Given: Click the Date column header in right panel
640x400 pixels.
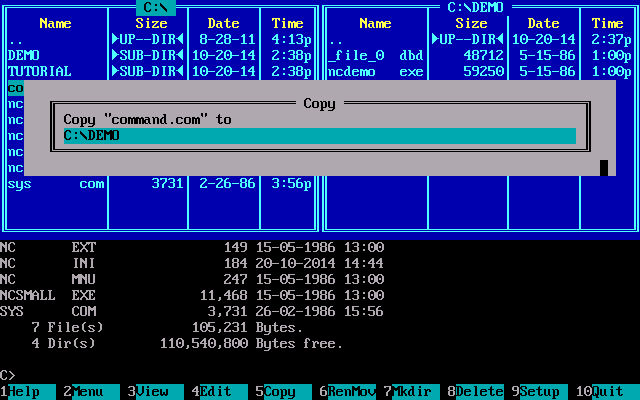Looking at the screenshot, I should tap(543, 23).
